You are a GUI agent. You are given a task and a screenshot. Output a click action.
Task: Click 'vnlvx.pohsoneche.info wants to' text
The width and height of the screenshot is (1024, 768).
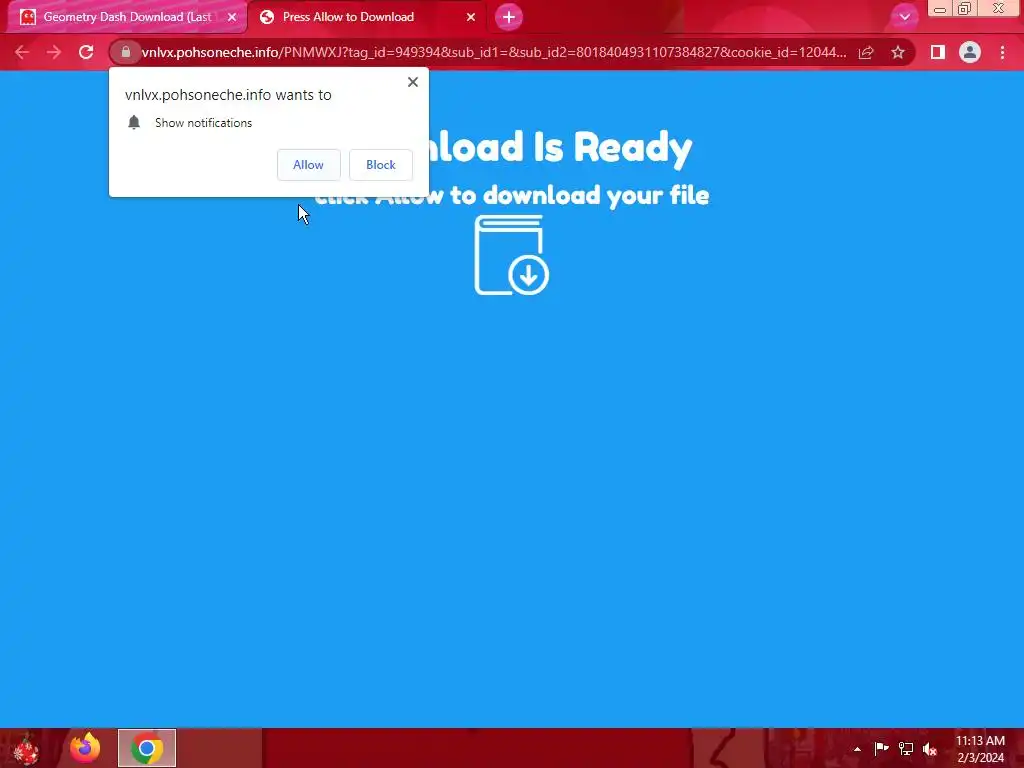228,95
